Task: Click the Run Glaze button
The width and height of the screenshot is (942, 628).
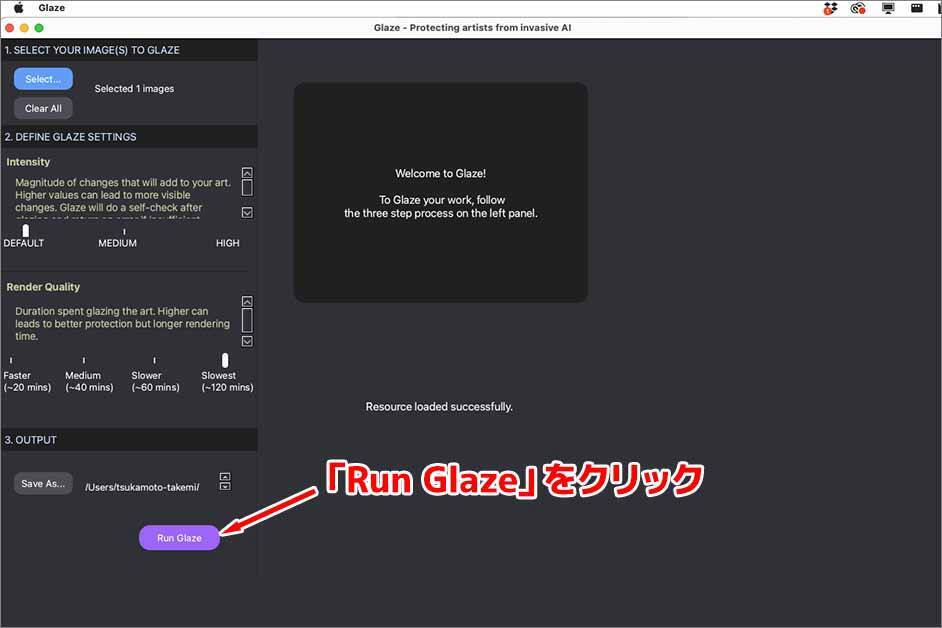Action: click(x=179, y=538)
